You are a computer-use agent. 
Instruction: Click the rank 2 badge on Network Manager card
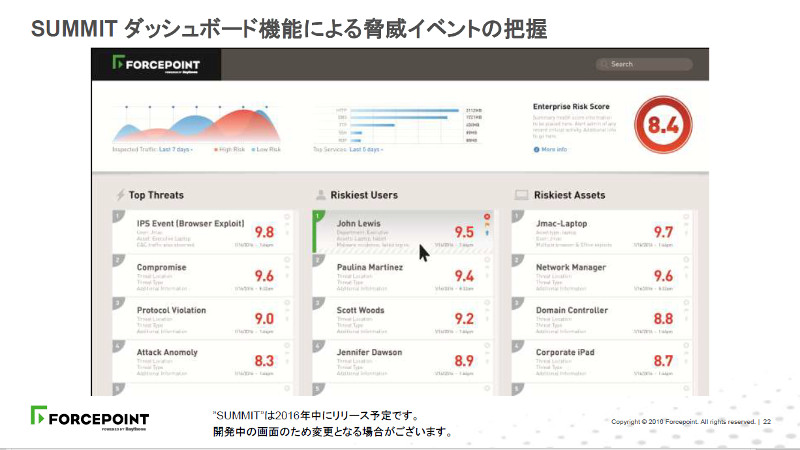(x=517, y=260)
